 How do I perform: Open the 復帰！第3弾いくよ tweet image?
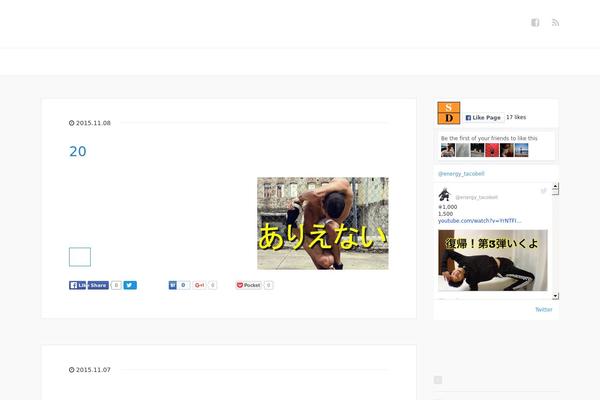493,260
